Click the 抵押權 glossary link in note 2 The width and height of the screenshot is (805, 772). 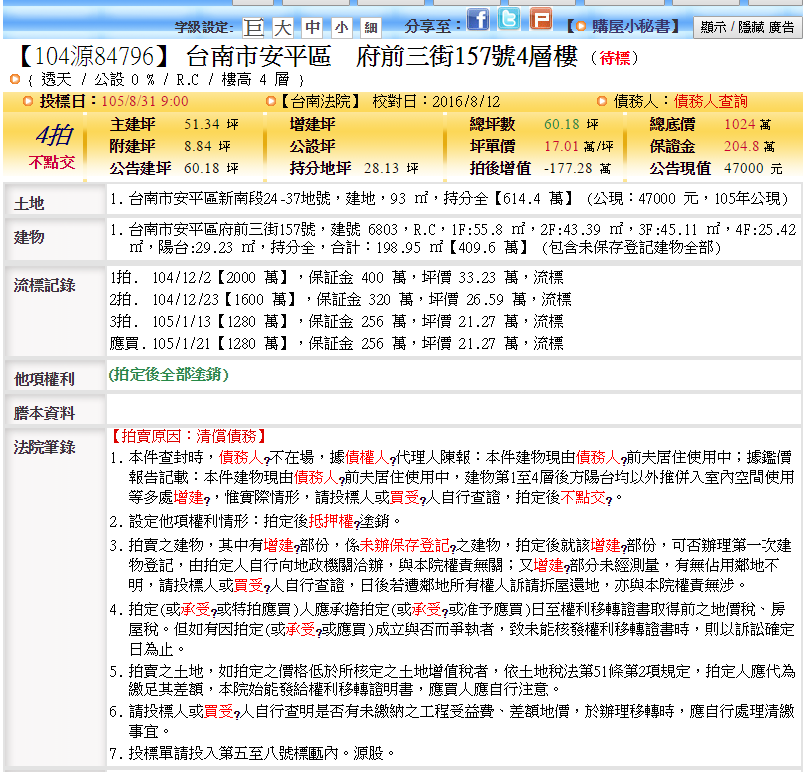[333, 521]
